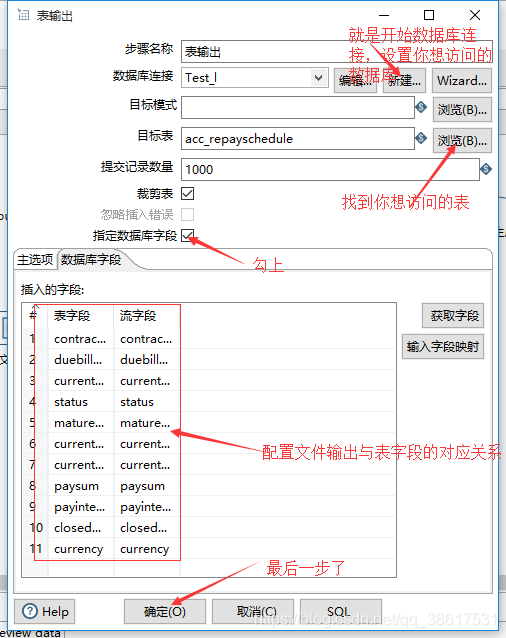Click the current... table field in row 7
The height and width of the screenshot is (638, 506).
(81, 465)
